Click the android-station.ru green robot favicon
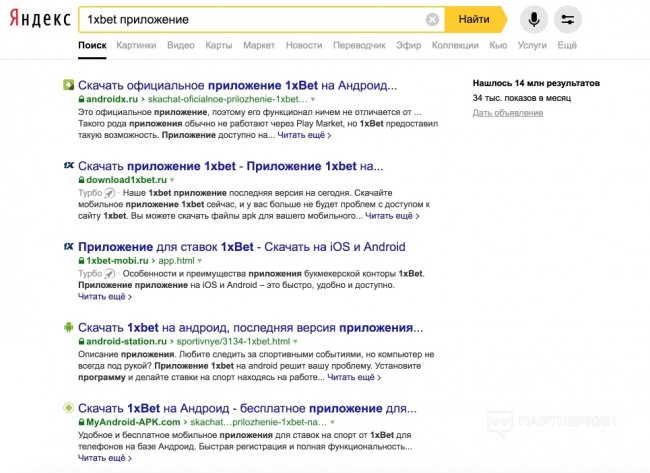The width and height of the screenshot is (650, 473). point(67,327)
